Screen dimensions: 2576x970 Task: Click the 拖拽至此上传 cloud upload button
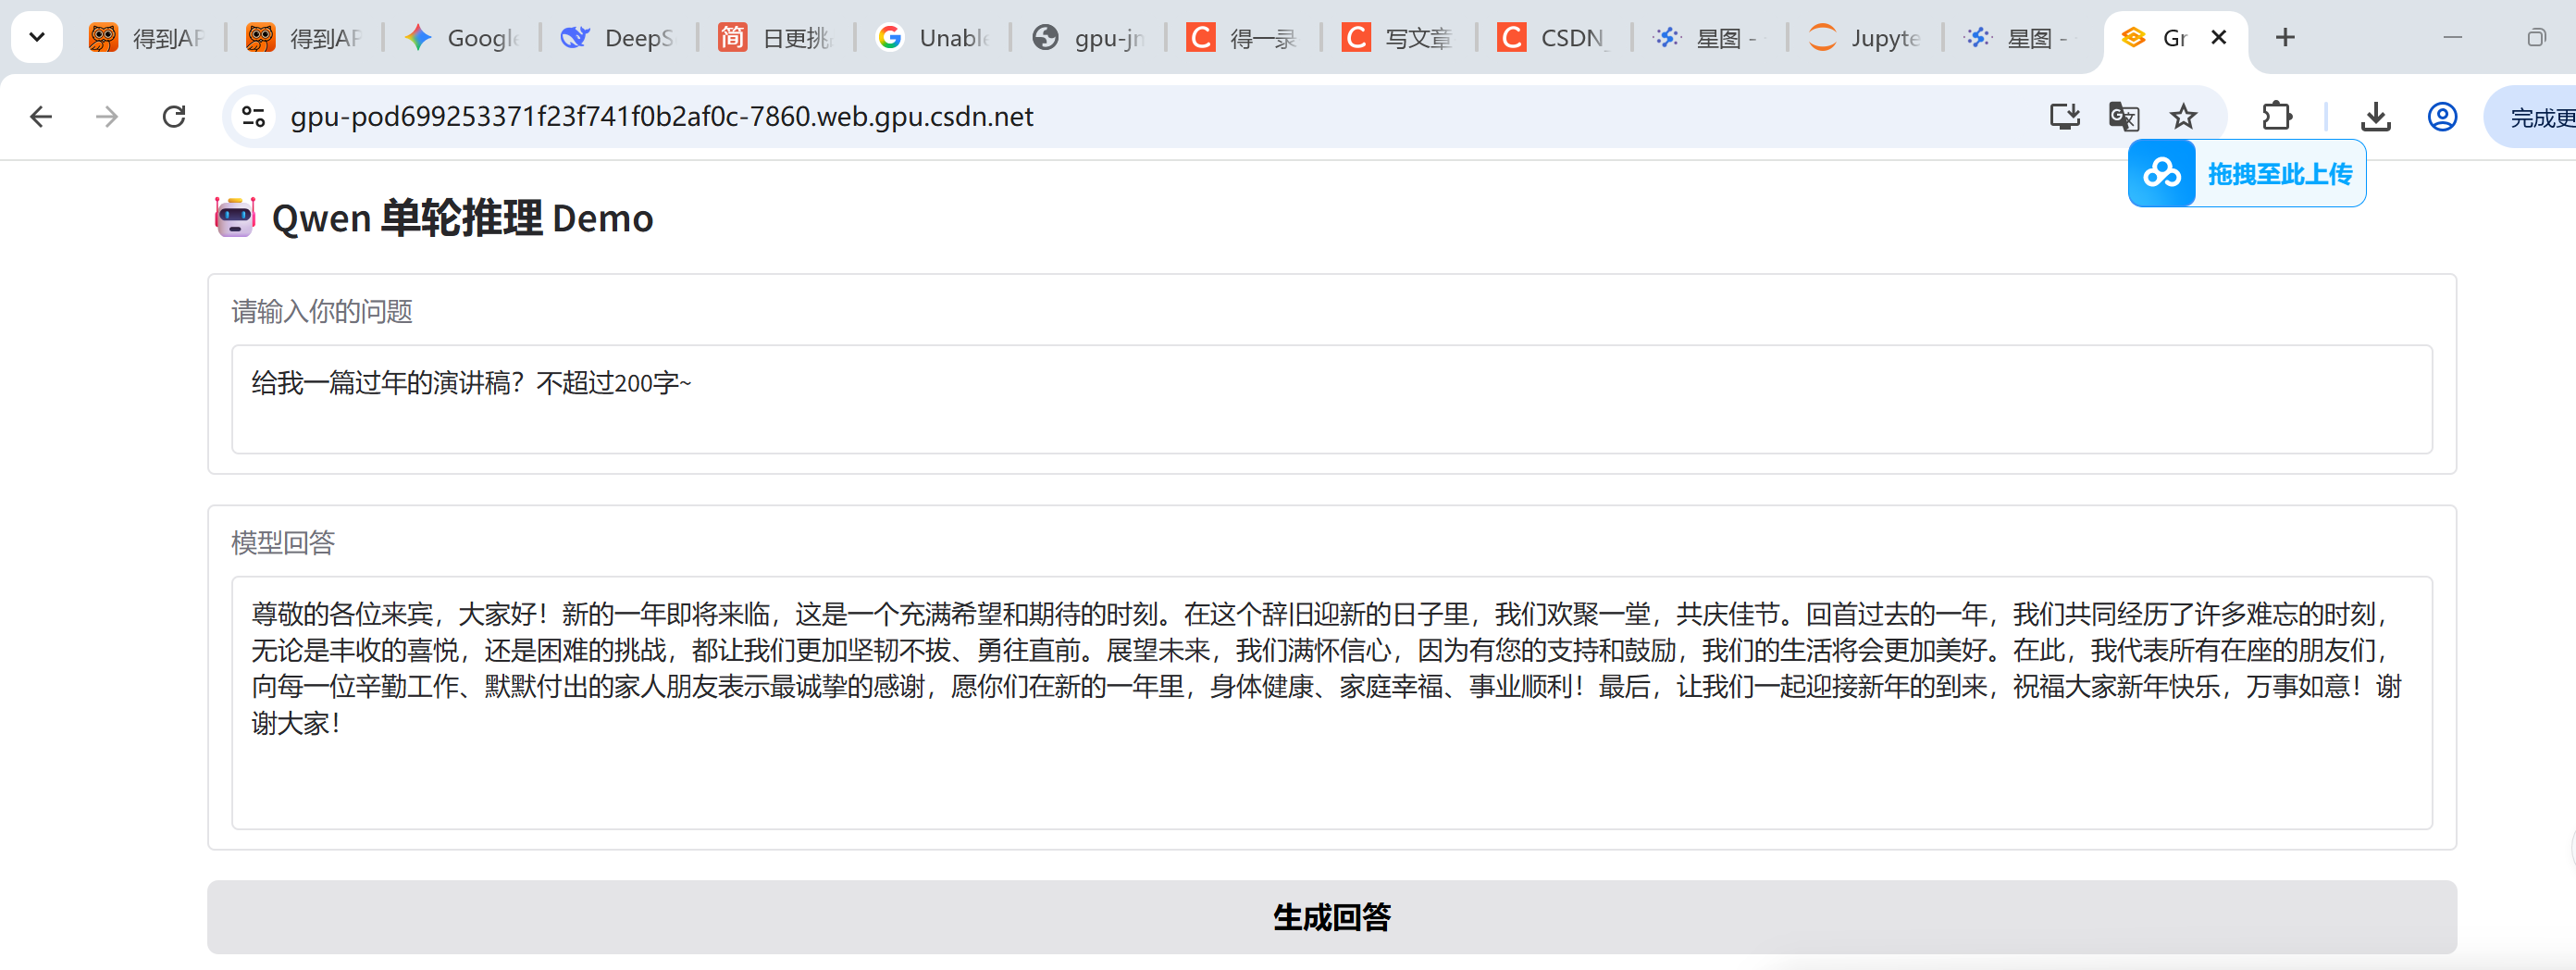point(2247,174)
